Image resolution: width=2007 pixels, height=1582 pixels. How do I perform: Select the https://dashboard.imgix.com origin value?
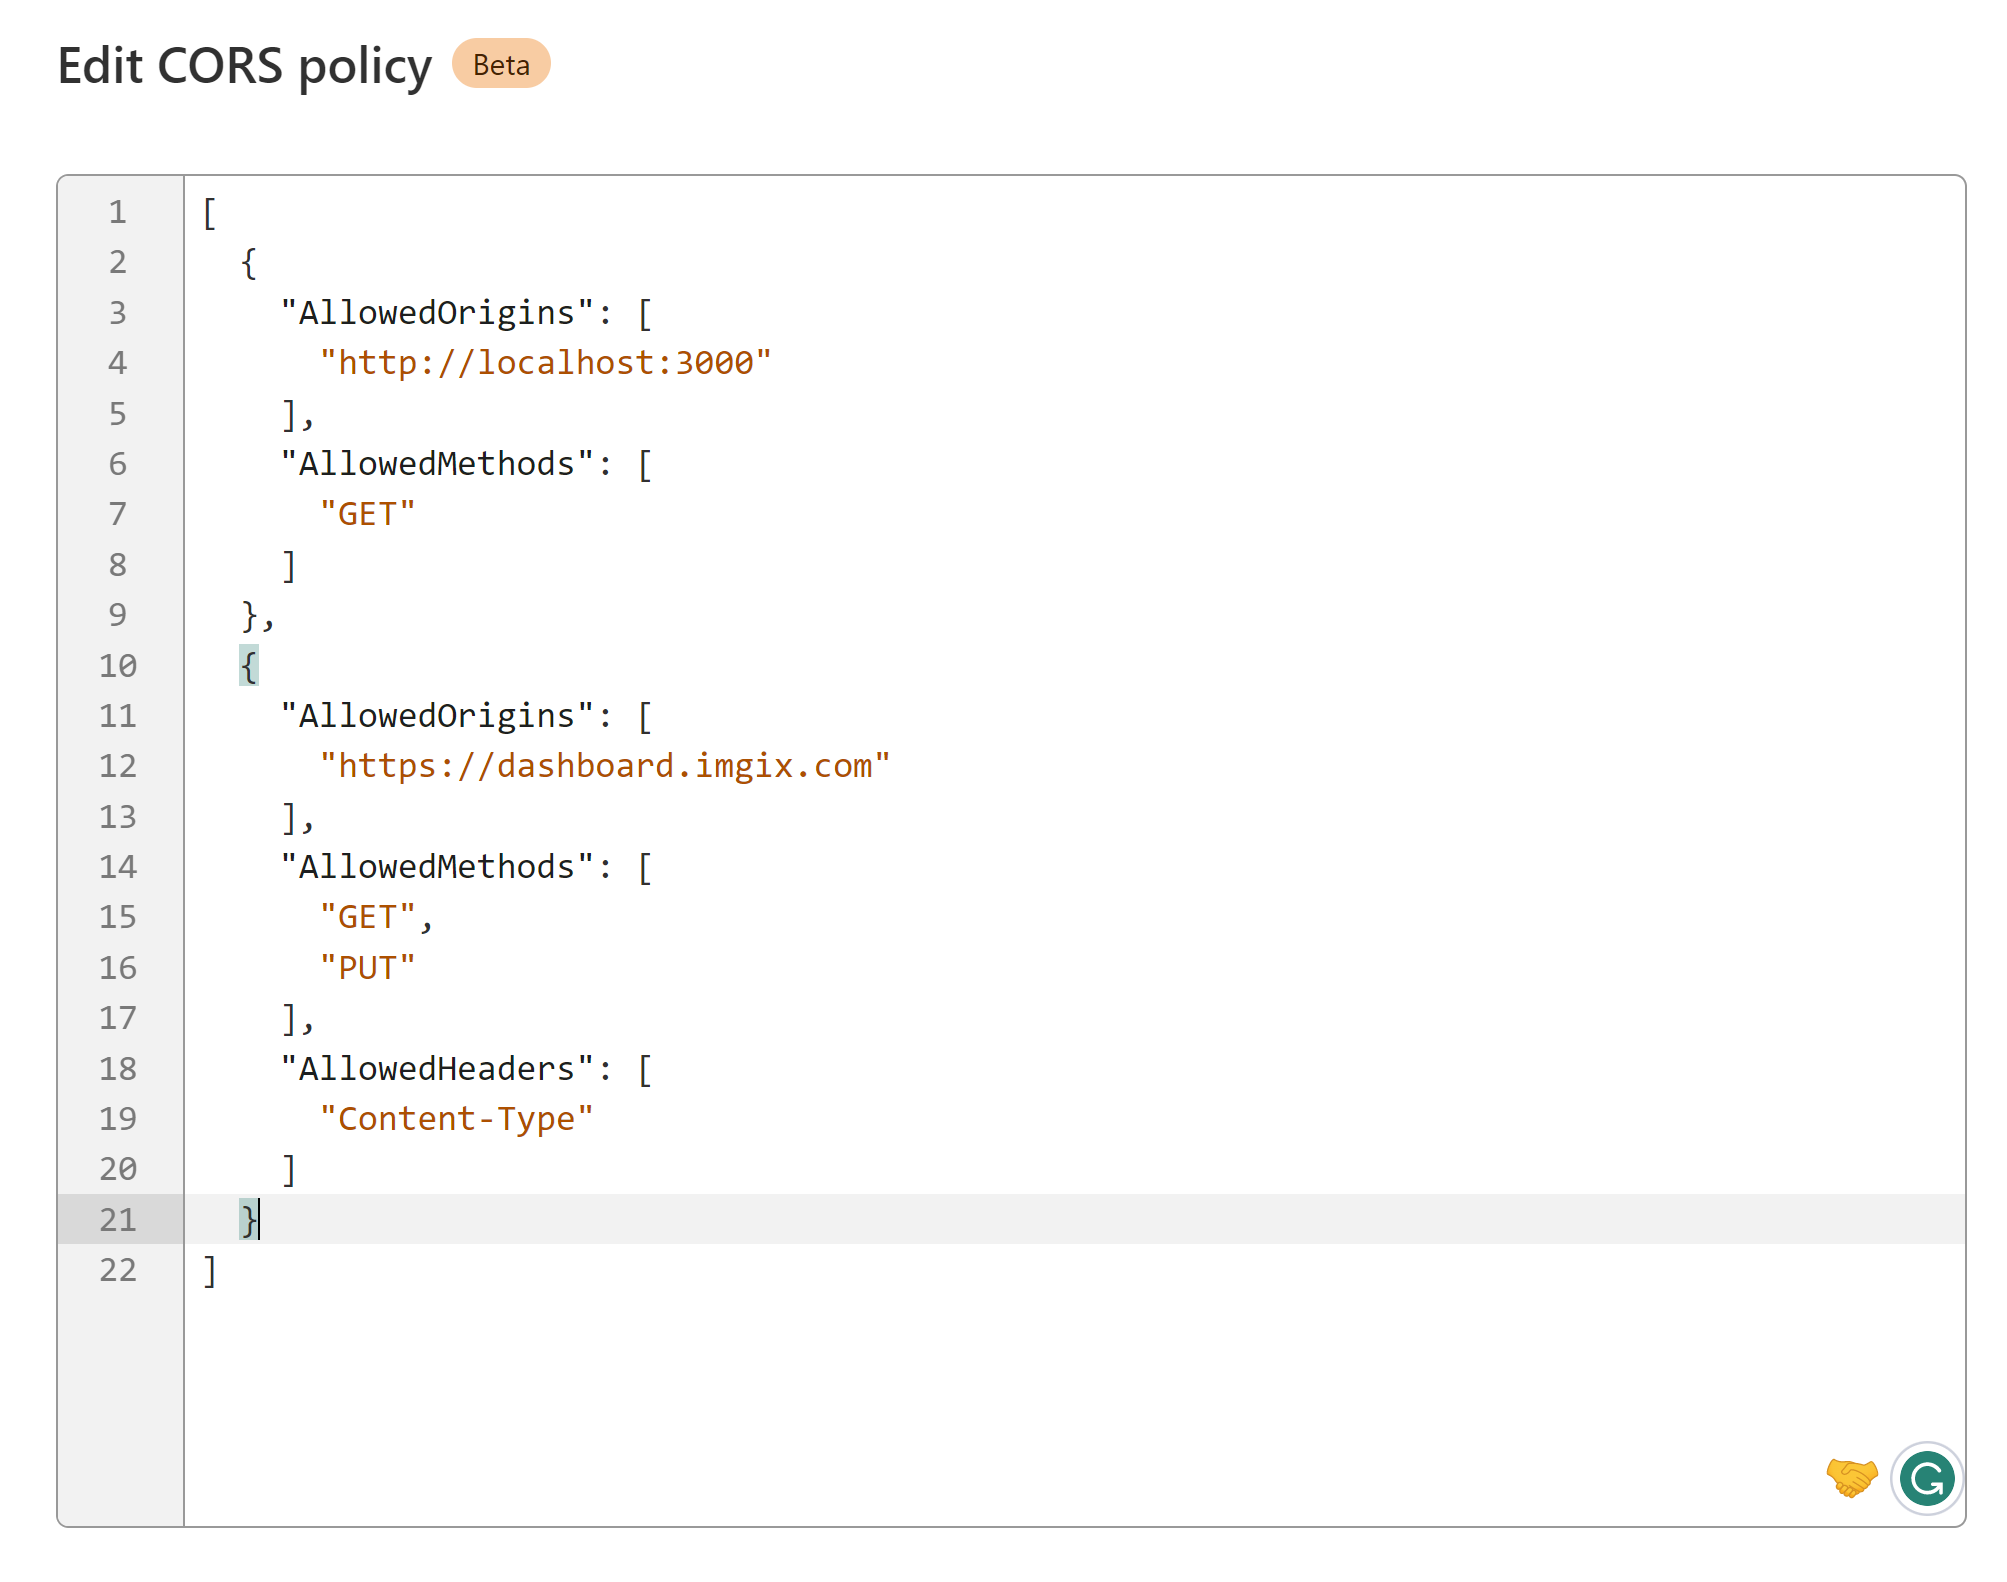point(605,765)
